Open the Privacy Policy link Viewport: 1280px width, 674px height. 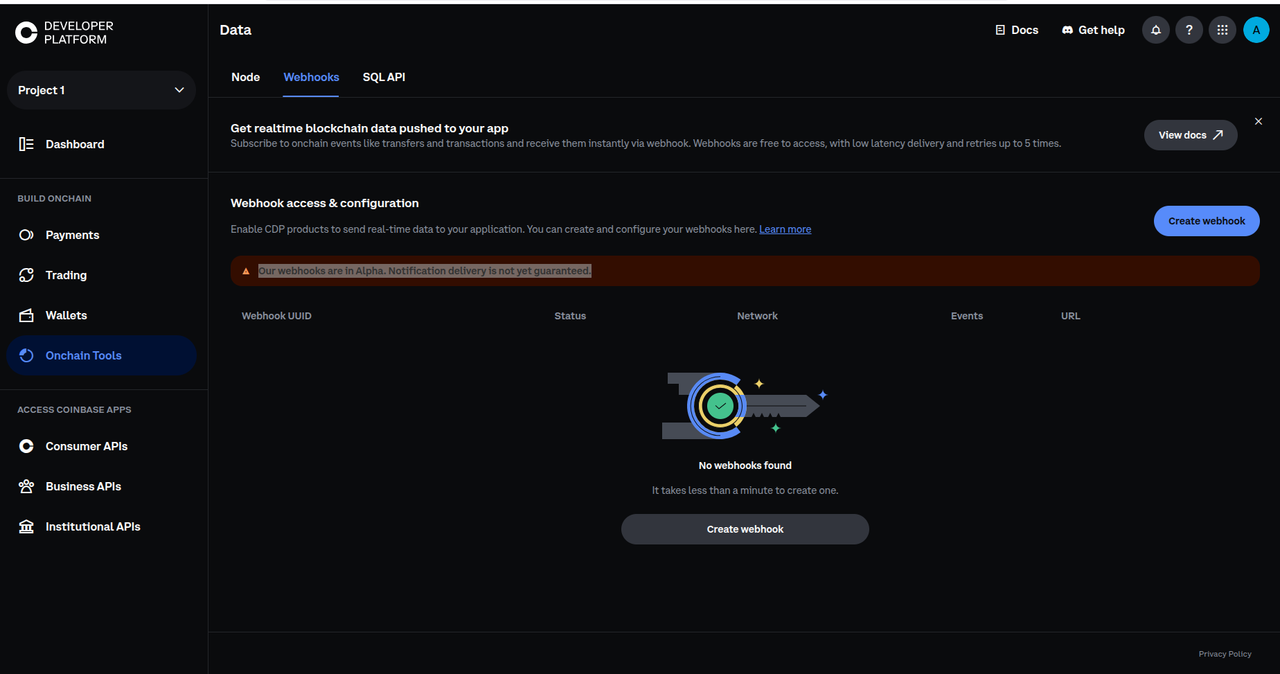[1225, 654]
